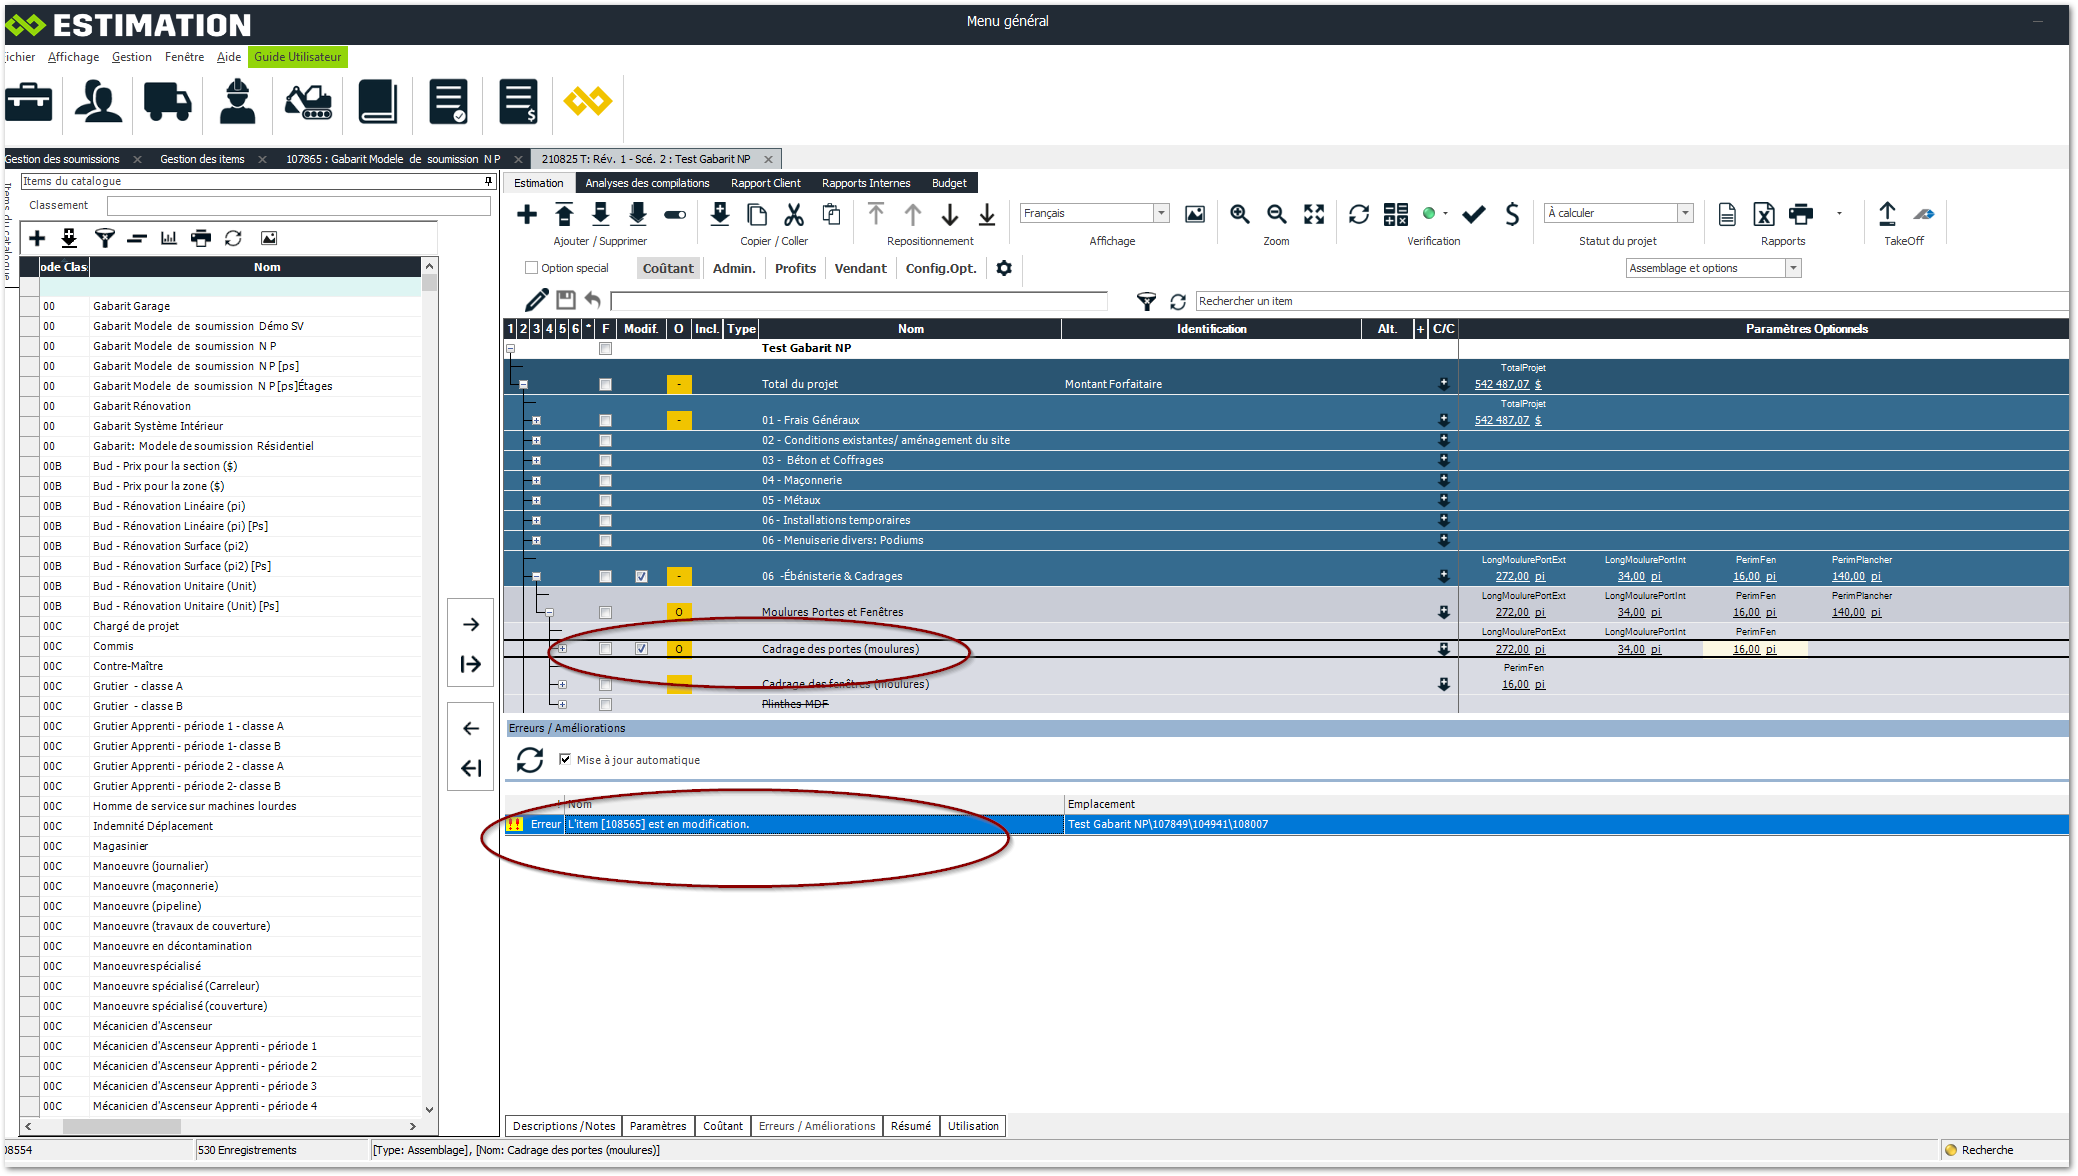Click the Vendant view button
This screenshot has height=1176, width=2078.
[860, 268]
